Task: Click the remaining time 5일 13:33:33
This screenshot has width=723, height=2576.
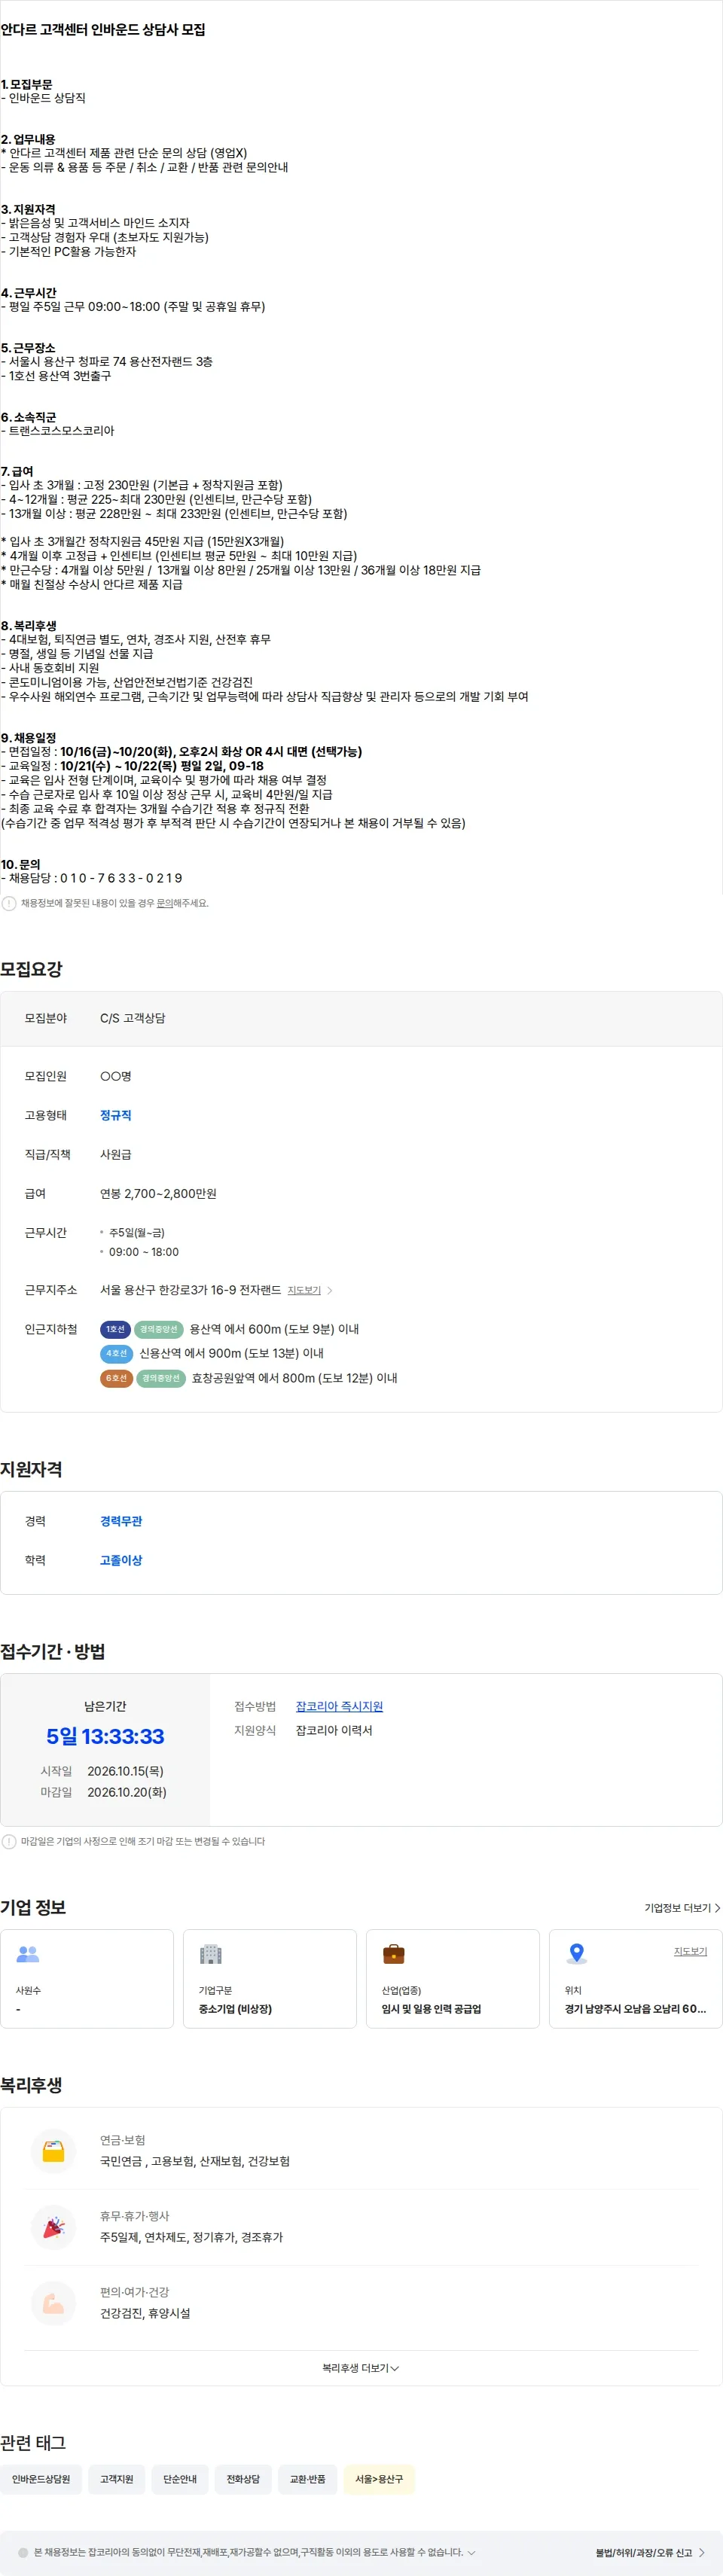Action: point(105,1737)
